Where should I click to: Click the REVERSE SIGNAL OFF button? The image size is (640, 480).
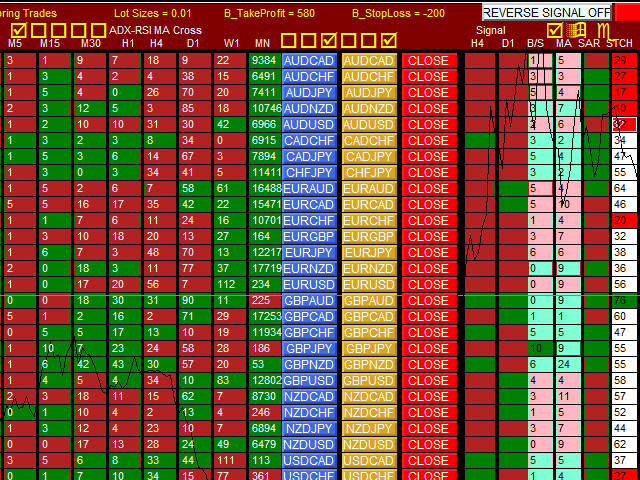547,12
